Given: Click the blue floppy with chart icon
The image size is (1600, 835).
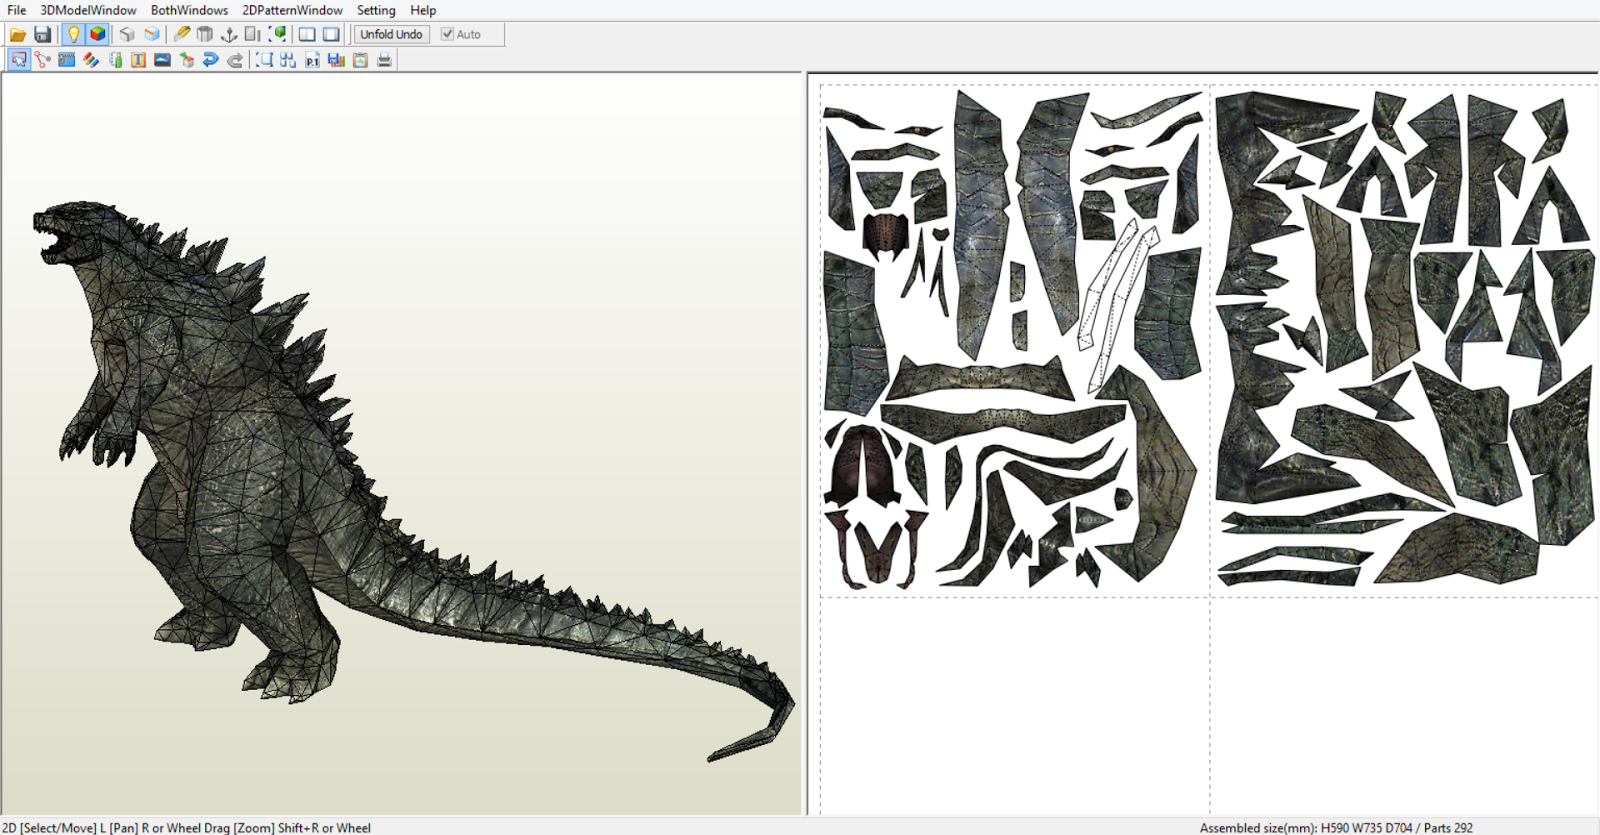Looking at the screenshot, I should [x=336, y=60].
